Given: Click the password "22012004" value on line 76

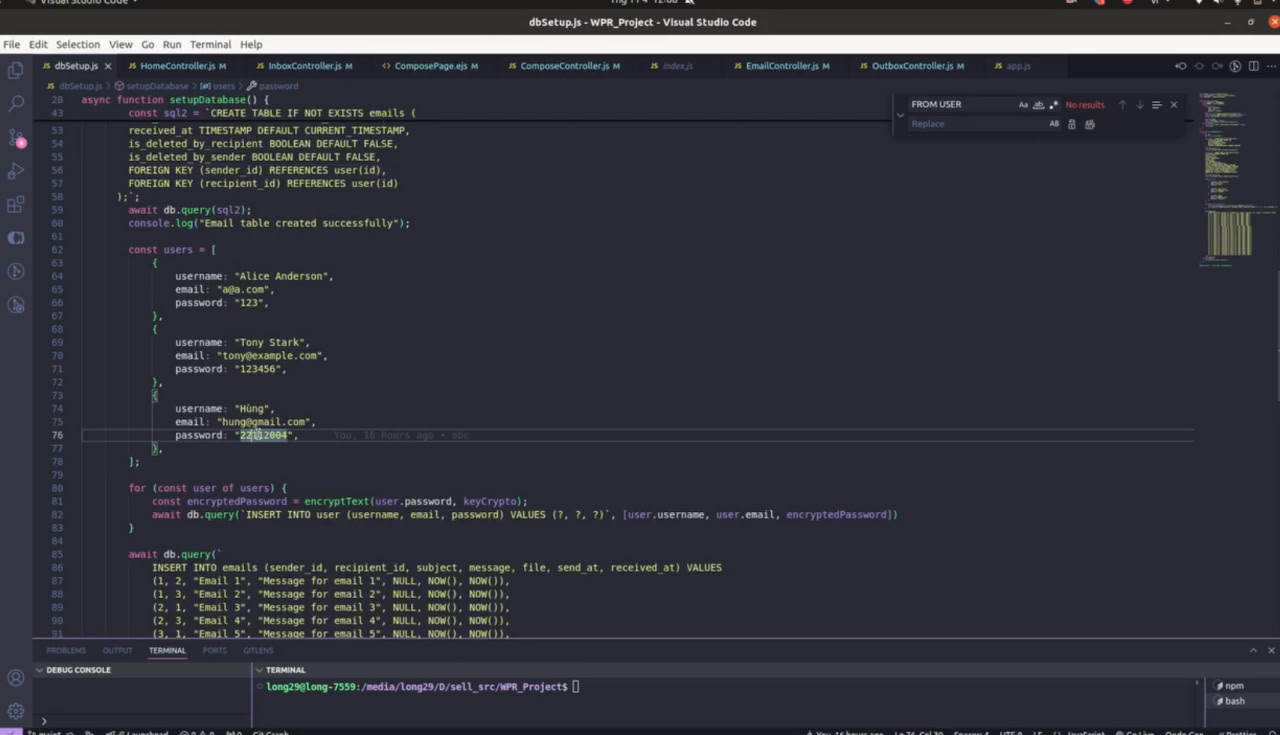Looking at the screenshot, I should coord(264,436).
